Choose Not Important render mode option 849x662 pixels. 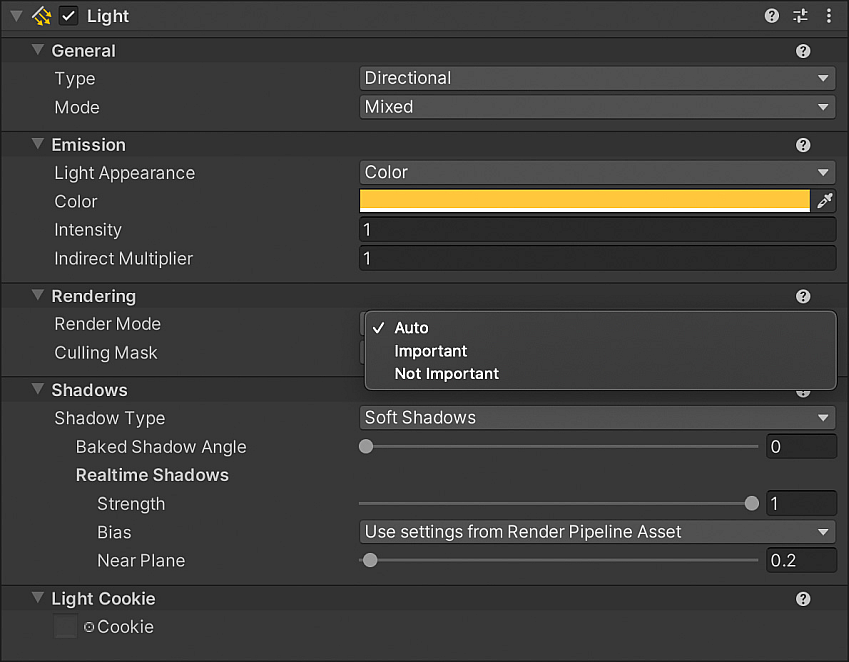446,374
